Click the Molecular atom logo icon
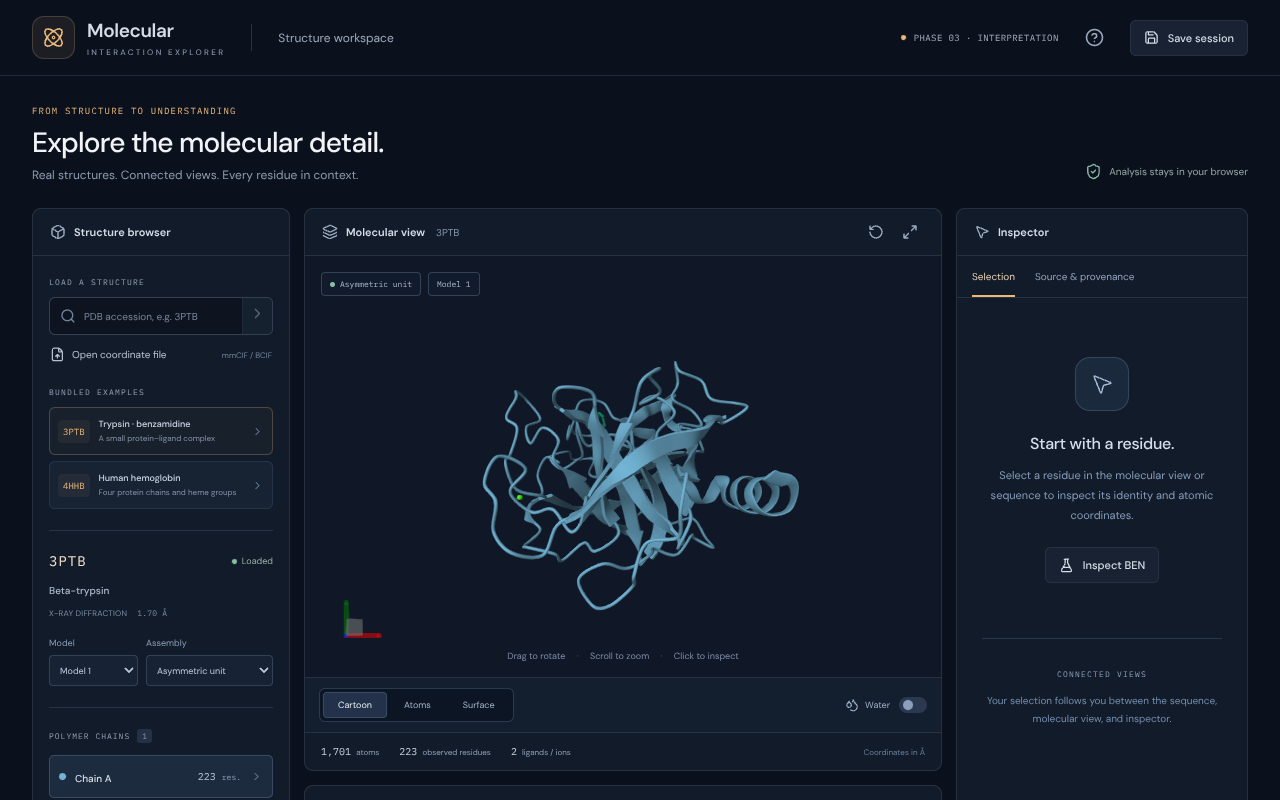 53,38
